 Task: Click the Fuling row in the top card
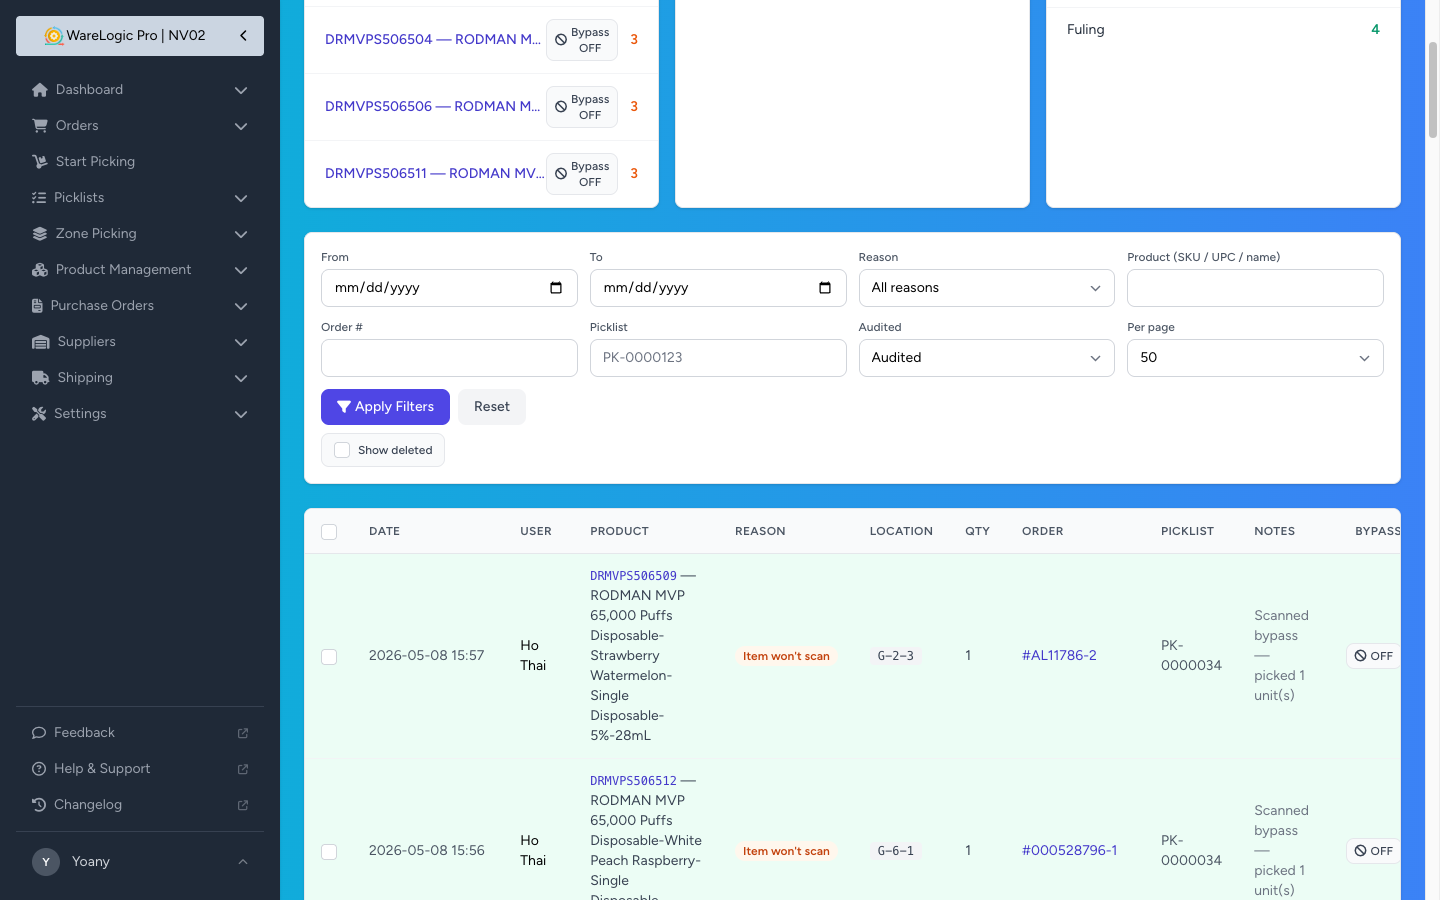click(1223, 30)
